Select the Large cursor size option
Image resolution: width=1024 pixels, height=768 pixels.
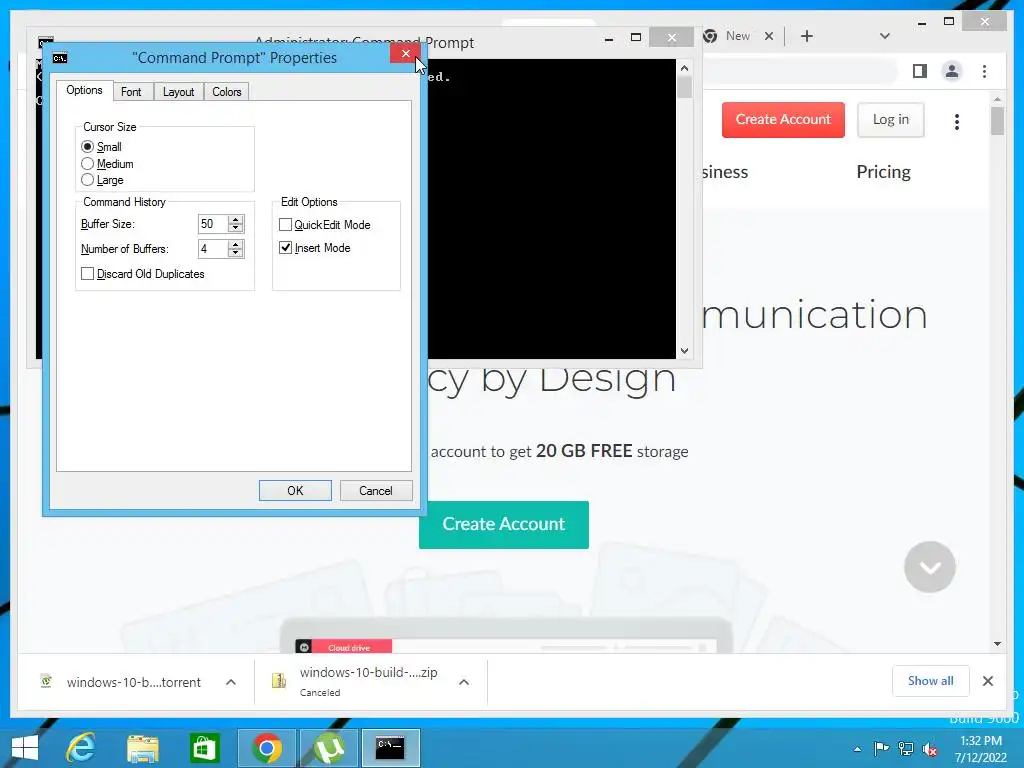coord(88,180)
